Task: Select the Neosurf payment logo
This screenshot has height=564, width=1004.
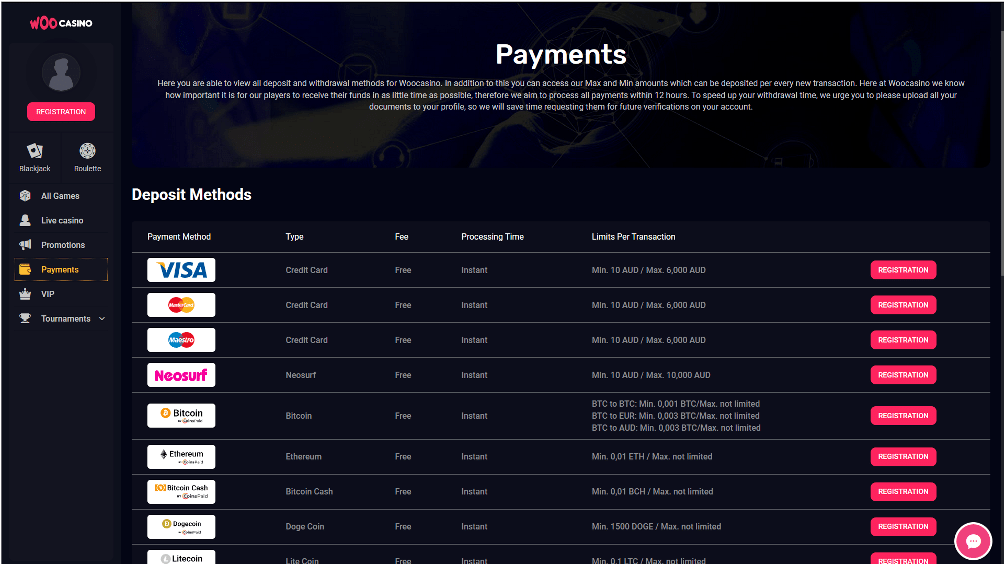Action: (x=181, y=375)
